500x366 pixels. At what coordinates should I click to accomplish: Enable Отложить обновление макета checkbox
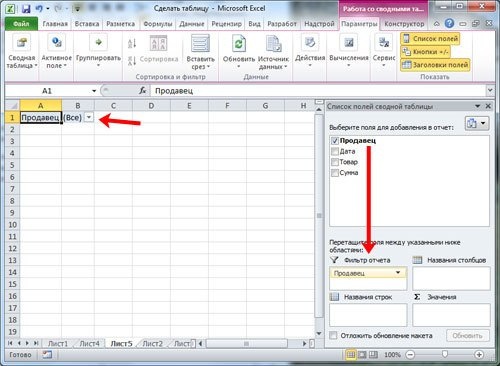333,336
